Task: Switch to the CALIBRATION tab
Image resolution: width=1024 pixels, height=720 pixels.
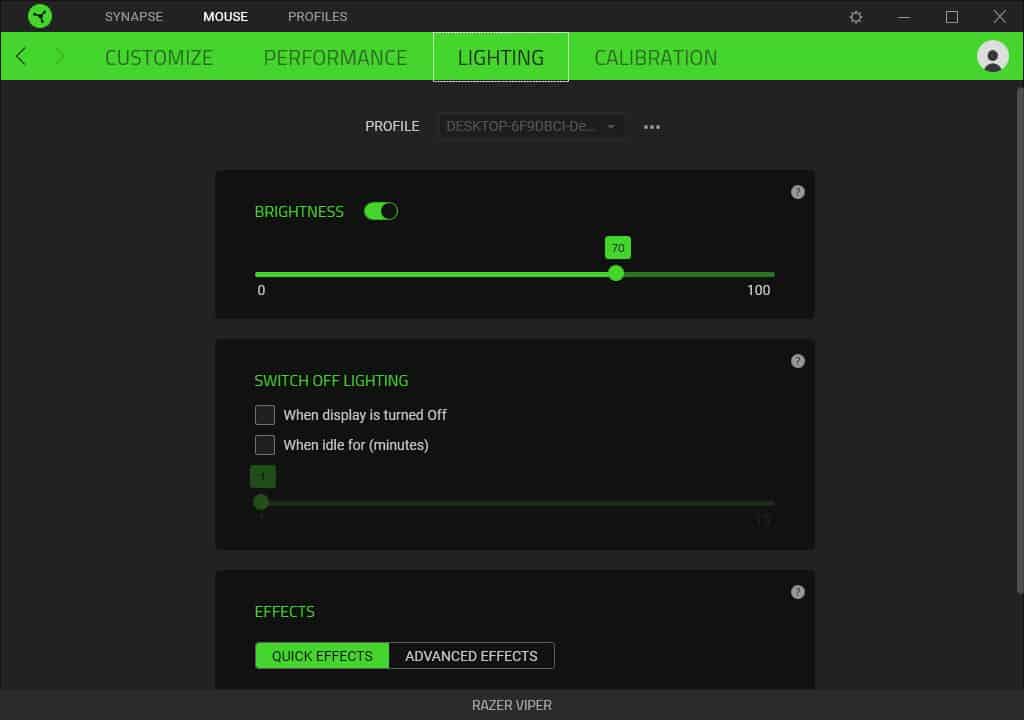Action: coord(655,57)
